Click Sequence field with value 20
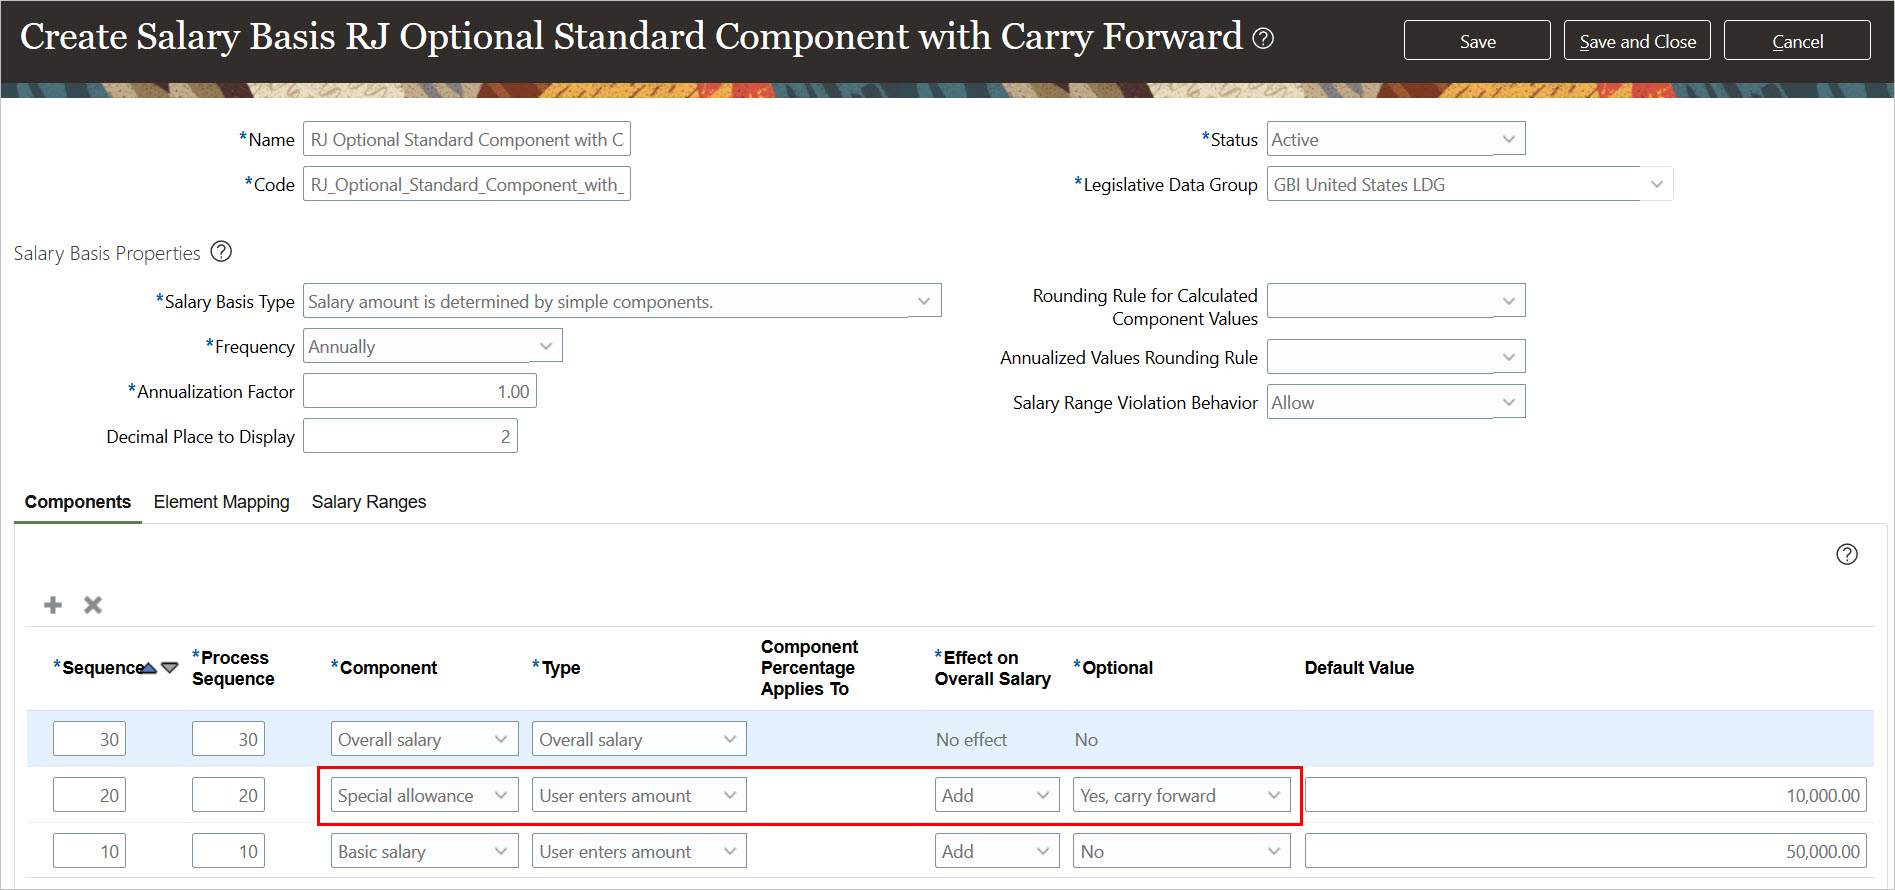This screenshot has height=890, width=1895. click(89, 795)
